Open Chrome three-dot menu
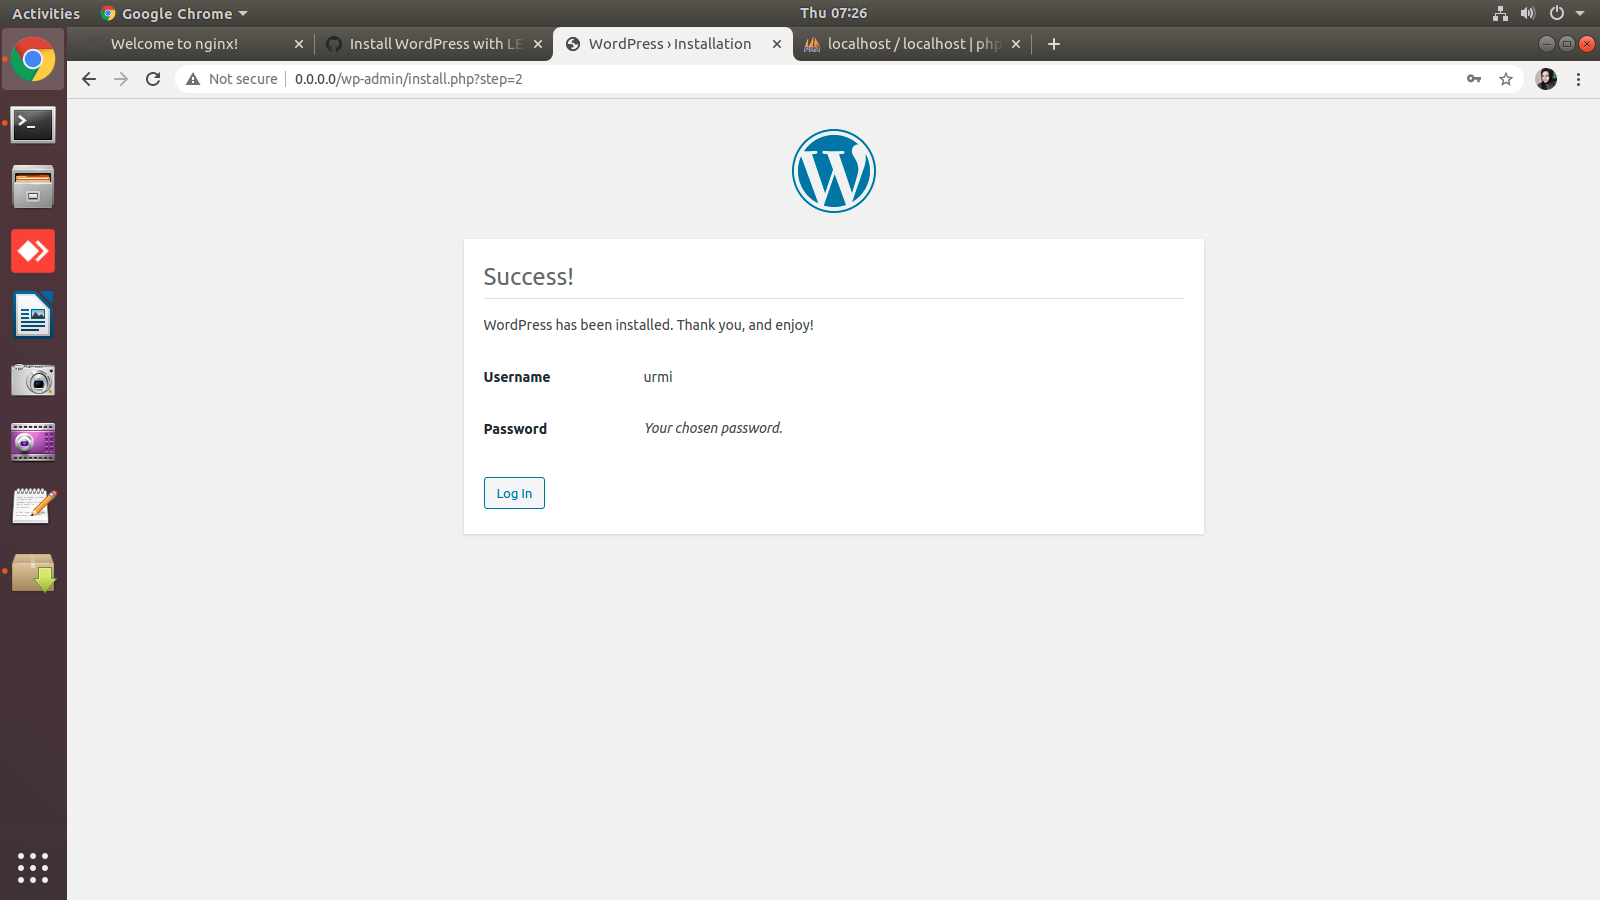This screenshot has height=900, width=1600. point(1579,79)
